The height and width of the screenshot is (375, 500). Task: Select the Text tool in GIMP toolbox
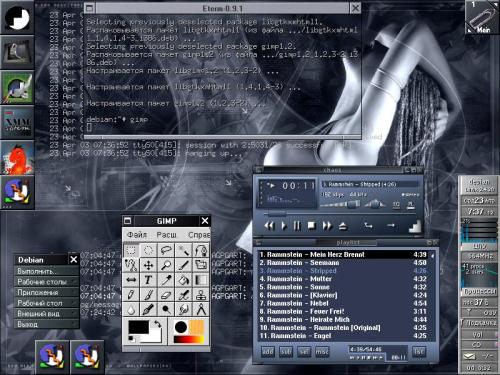tap(148, 280)
